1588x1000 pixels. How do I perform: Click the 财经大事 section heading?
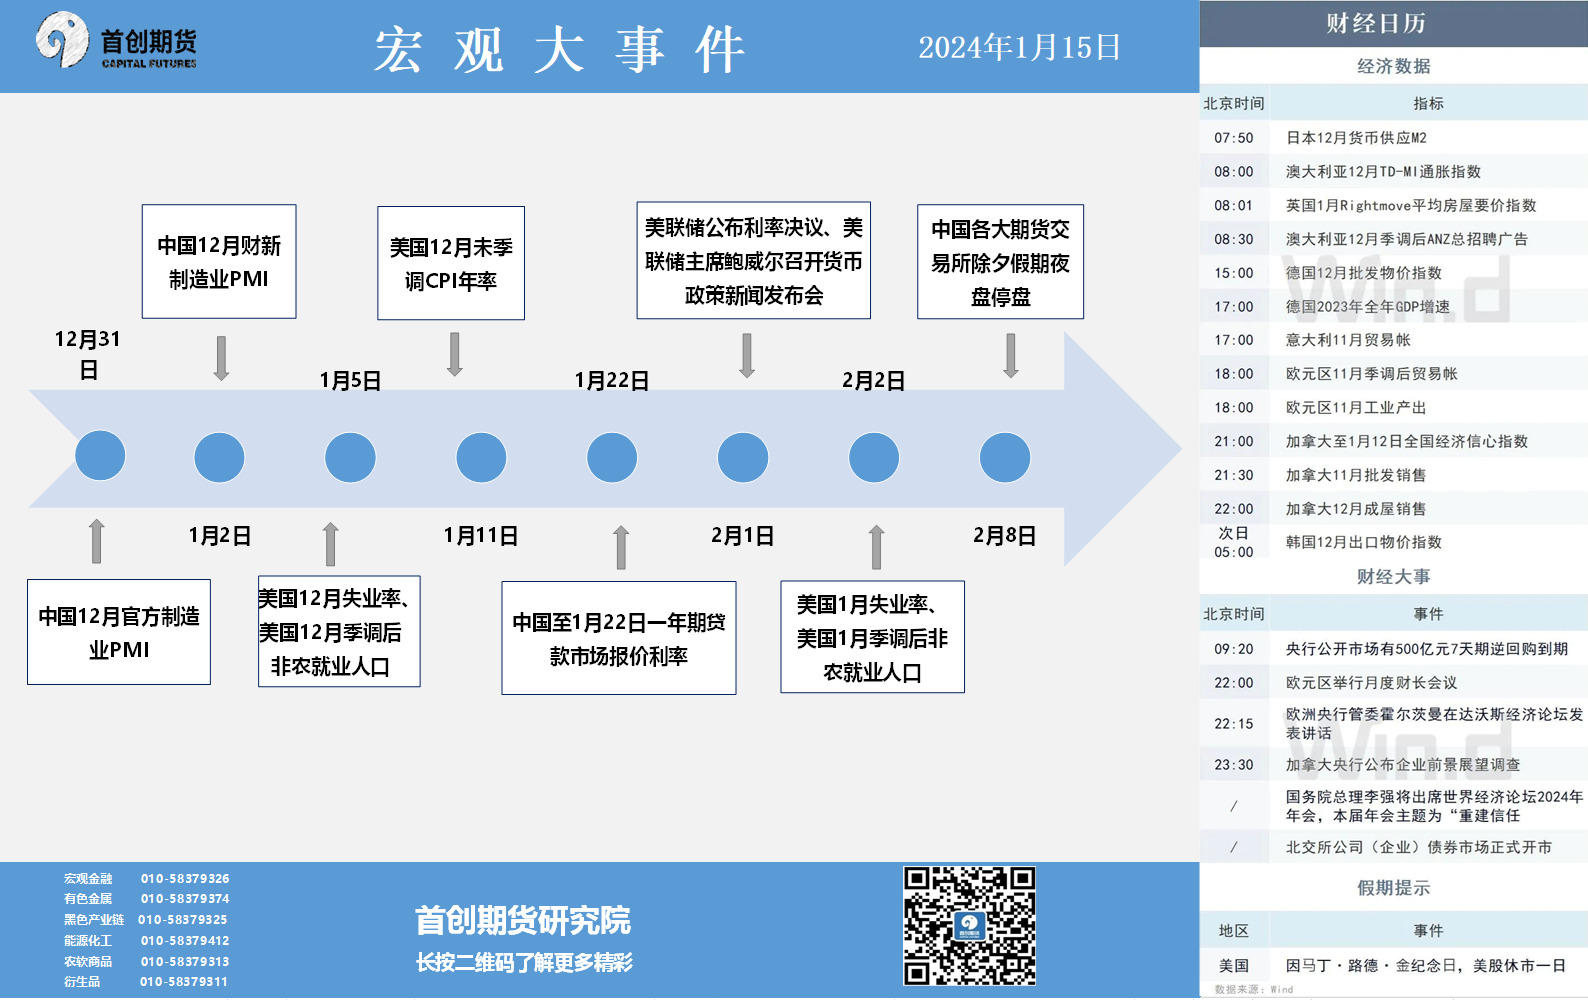click(1394, 577)
